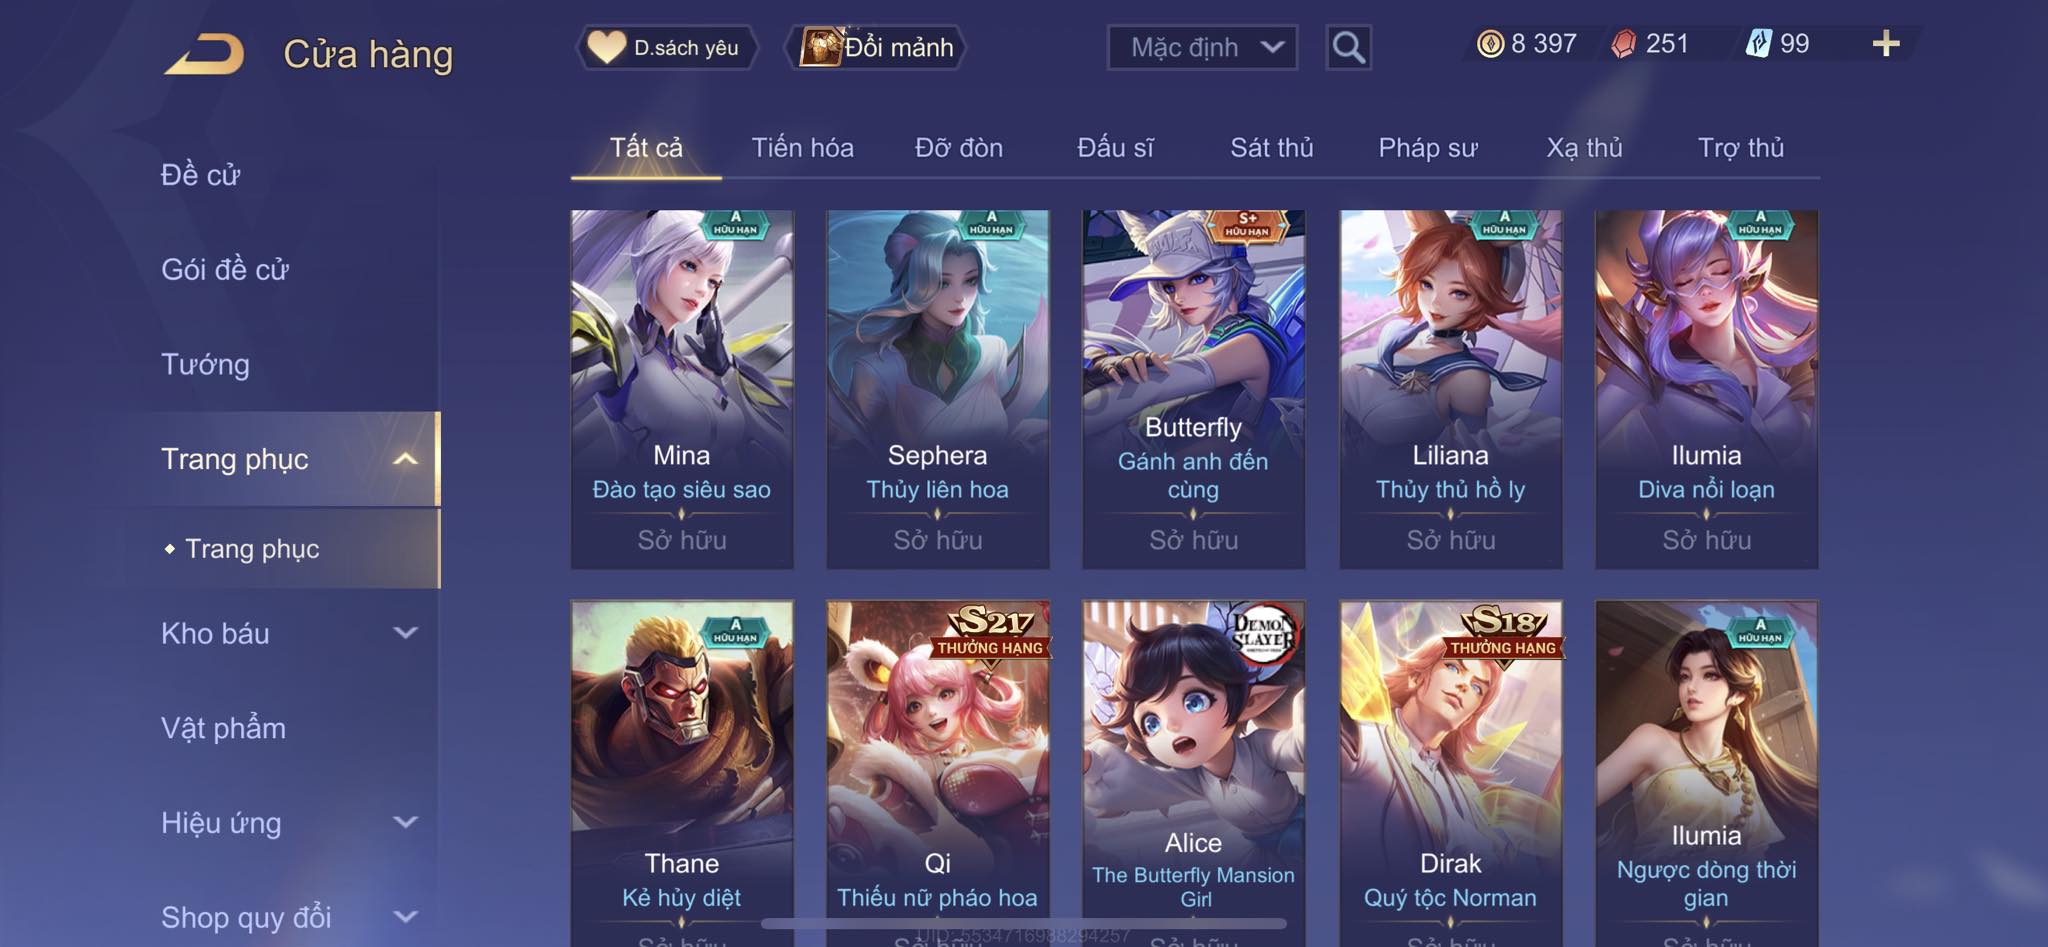The image size is (2048, 947).
Task: Go to Tướng in the sidebar
Action: pyautogui.click(x=205, y=364)
